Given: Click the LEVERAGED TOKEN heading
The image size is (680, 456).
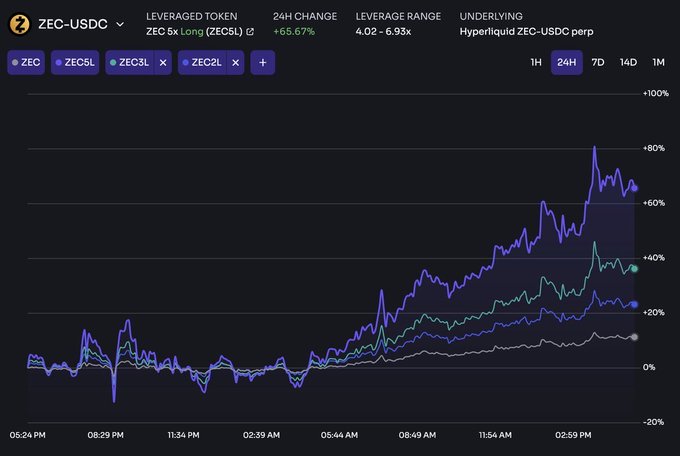Looking at the screenshot, I should coord(192,16).
